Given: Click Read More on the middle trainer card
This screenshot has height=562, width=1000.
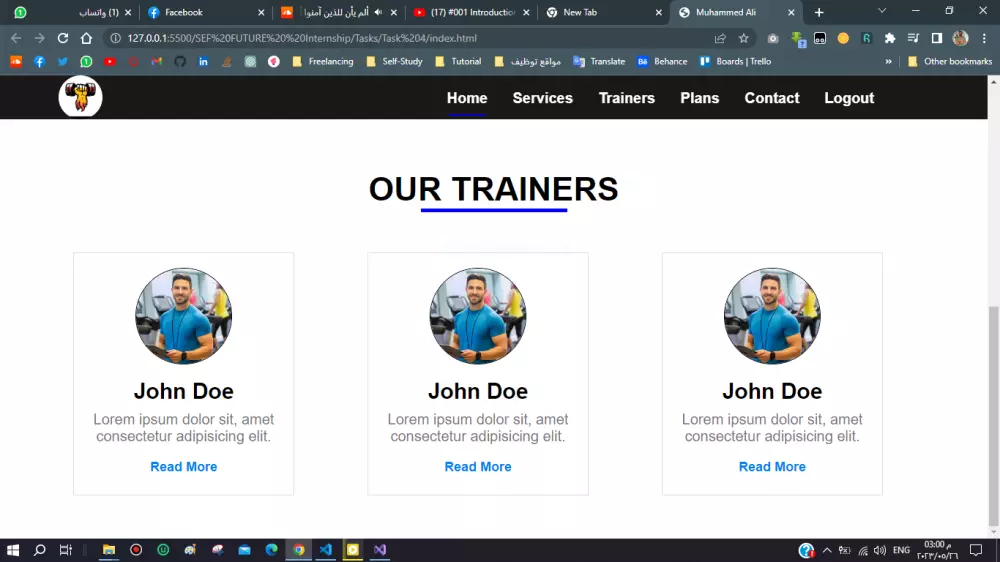Looking at the screenshot, I should [x=478, y=467].
